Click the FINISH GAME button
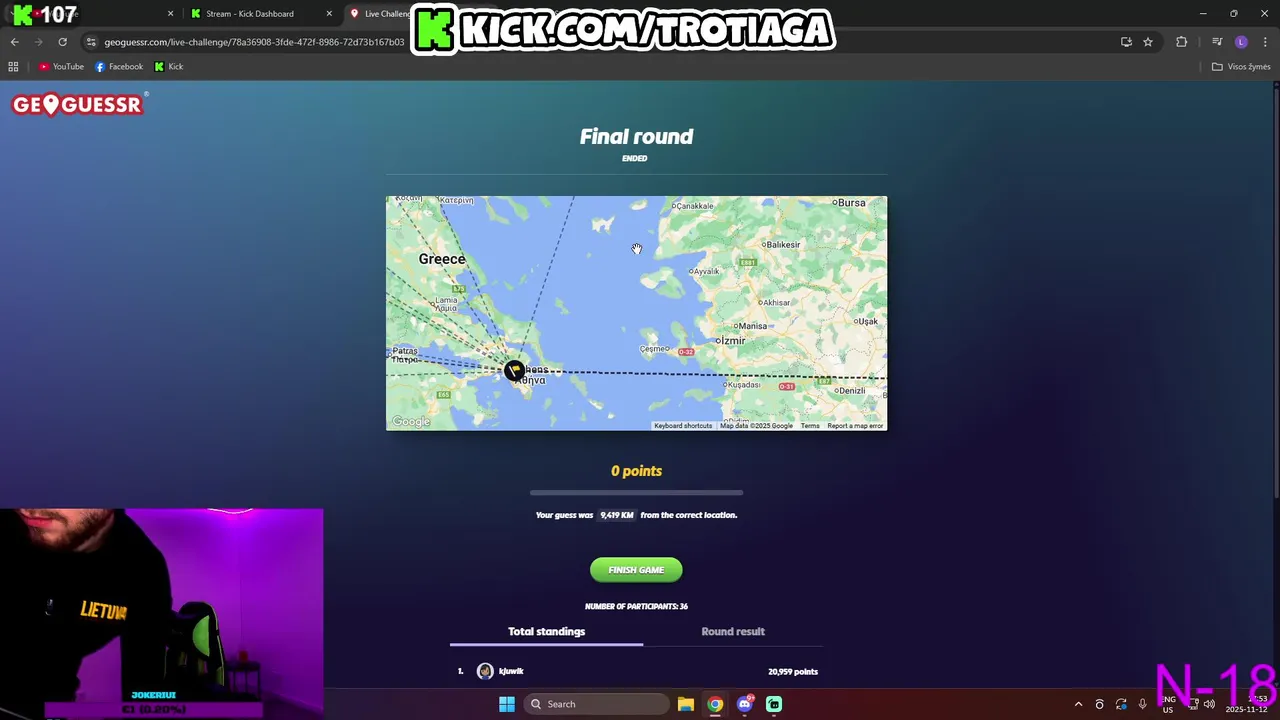This screenshot has height=720, width=1280. click(x=636, y=570)
